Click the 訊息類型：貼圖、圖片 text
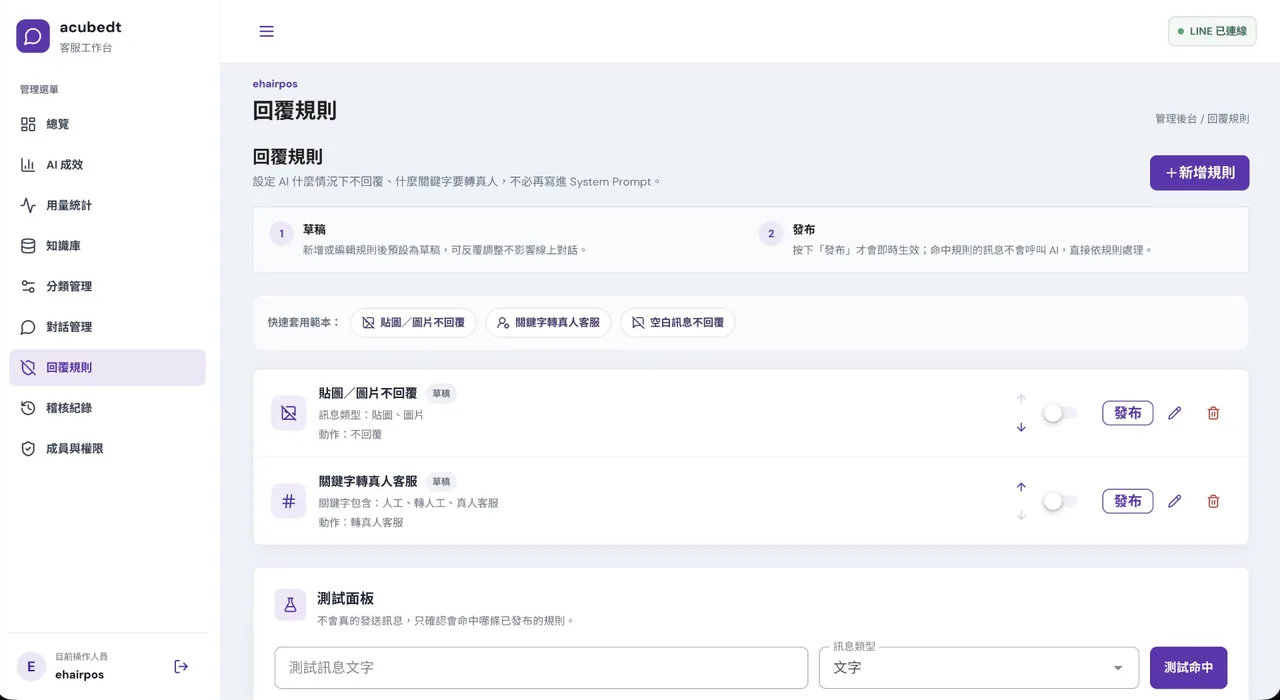Image resolution: width=1280 pixels, height=700 pixels. click(371, 414)
